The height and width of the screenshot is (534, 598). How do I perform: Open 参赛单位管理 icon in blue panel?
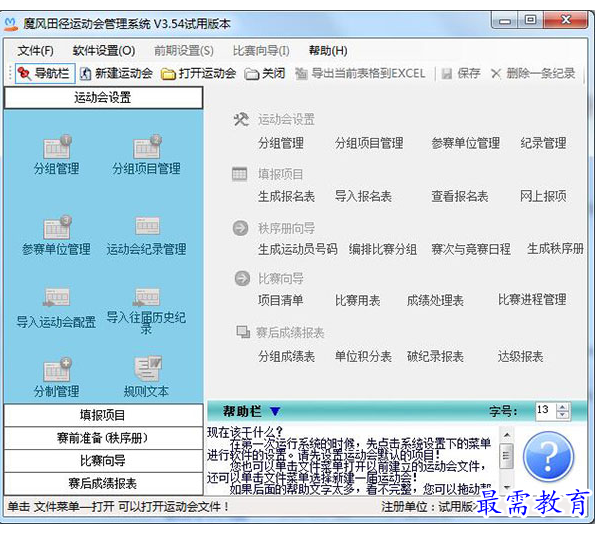click(57, 227)
